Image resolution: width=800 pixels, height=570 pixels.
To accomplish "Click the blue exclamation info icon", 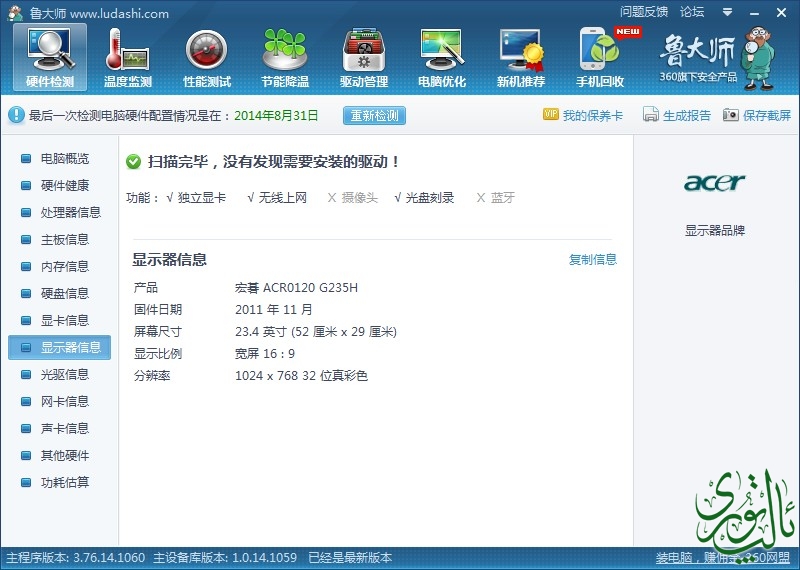I will [16, 115].
